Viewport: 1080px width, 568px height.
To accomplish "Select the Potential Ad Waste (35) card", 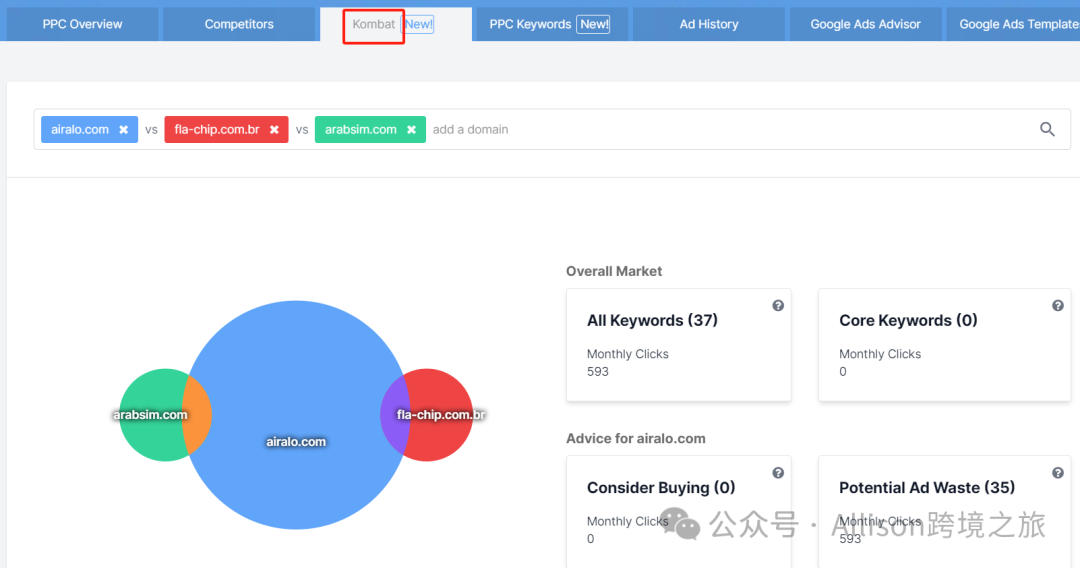I will tap(944, 512).
